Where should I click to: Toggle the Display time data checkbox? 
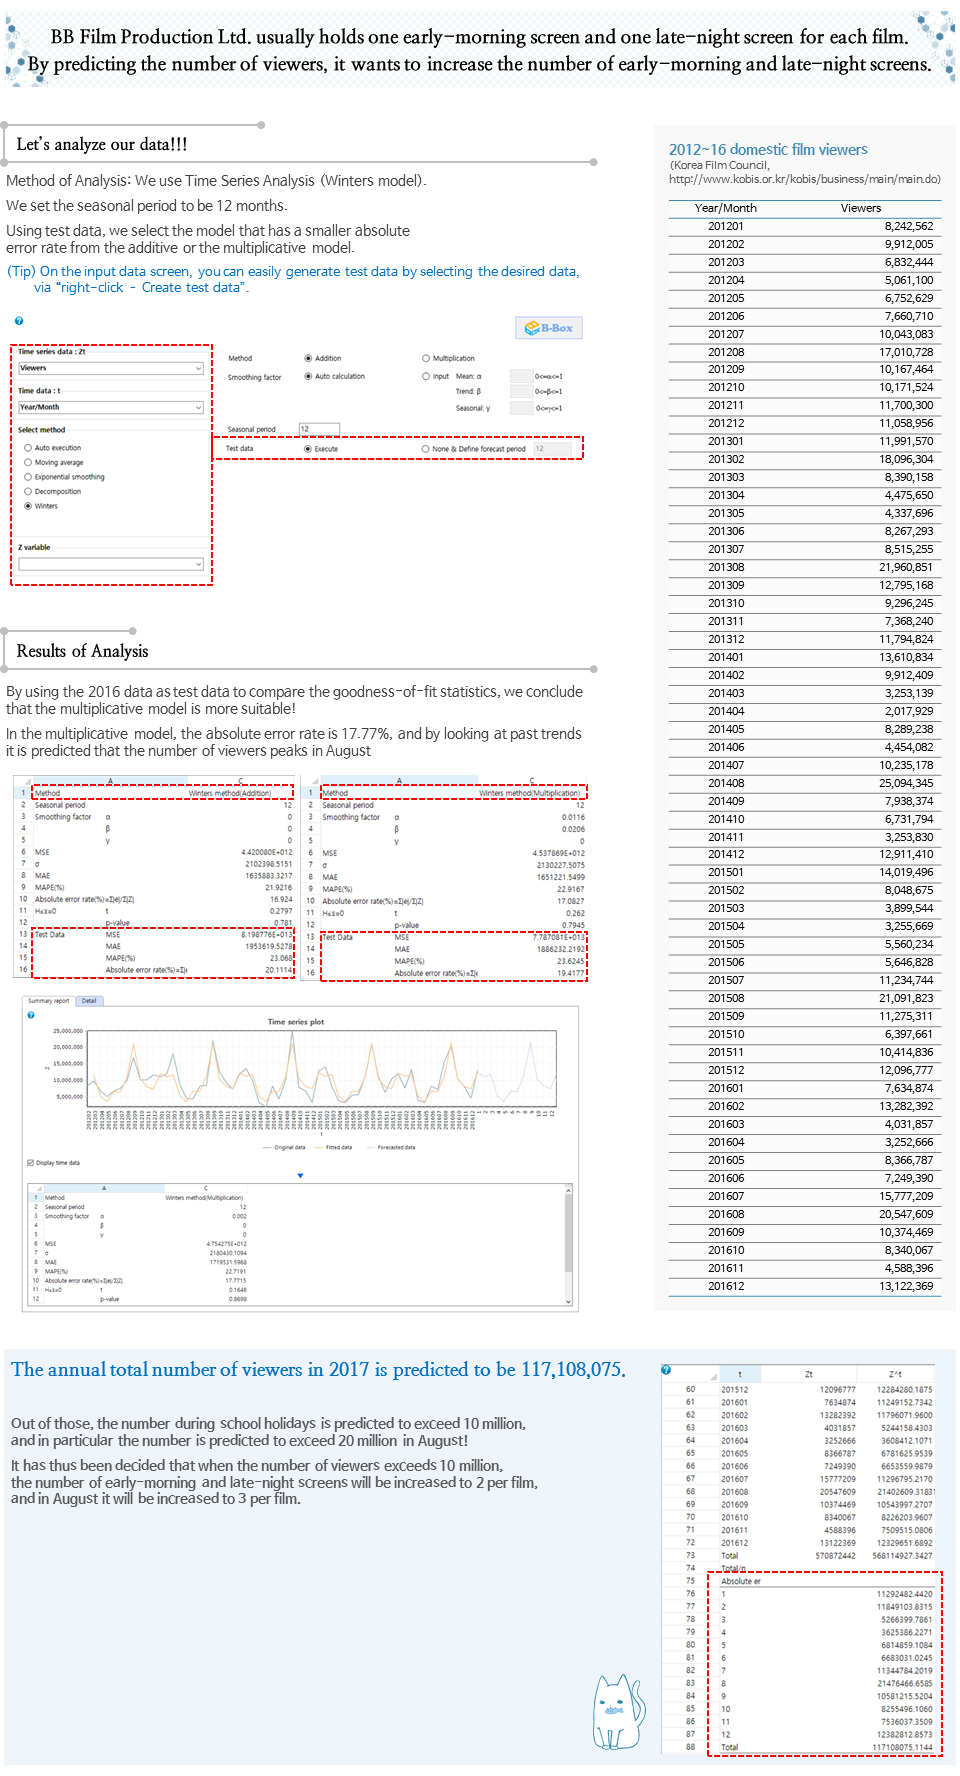(30, 1163)
